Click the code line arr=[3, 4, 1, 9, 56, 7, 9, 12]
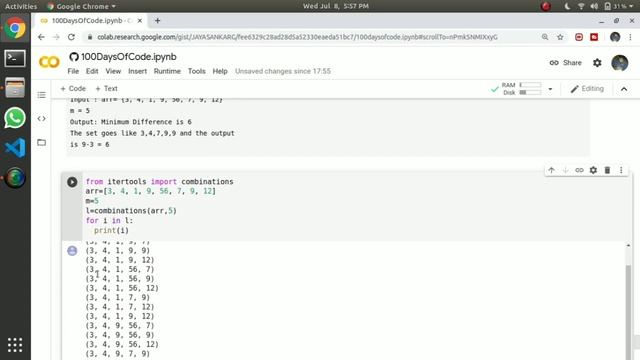Screen dimensions: 640x360 [x=151, y=191]
